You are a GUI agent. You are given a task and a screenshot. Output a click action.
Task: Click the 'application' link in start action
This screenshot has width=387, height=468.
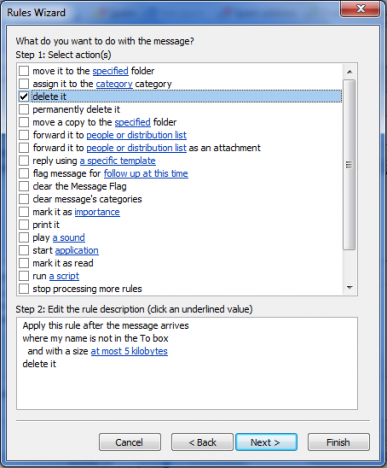(77, 251)
